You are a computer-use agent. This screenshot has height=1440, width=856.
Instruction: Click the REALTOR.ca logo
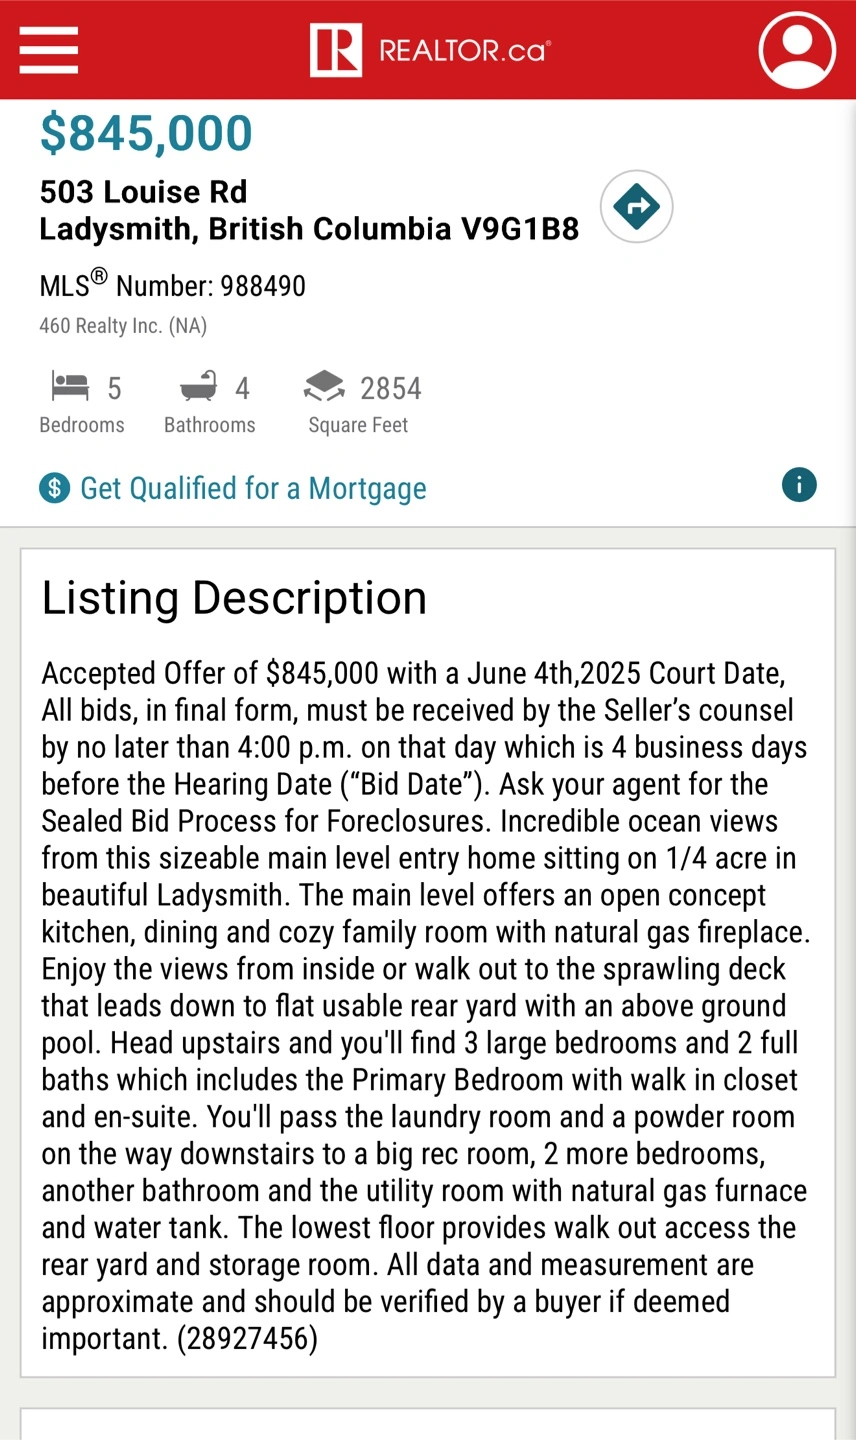click(x=430, y=50)
